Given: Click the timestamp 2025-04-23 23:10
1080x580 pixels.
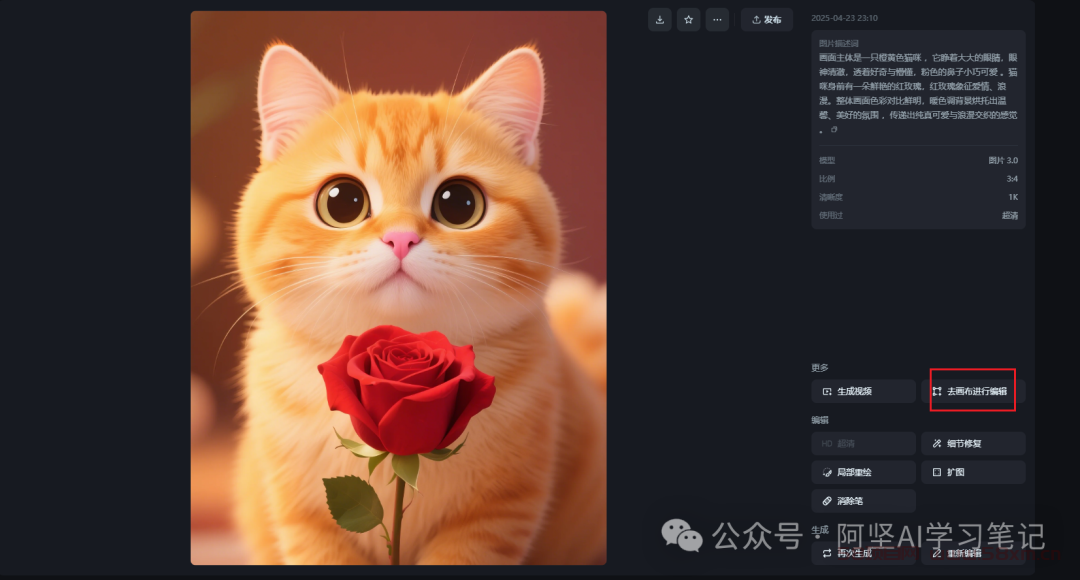Looking at the screenshot, I should pos(844,18).
